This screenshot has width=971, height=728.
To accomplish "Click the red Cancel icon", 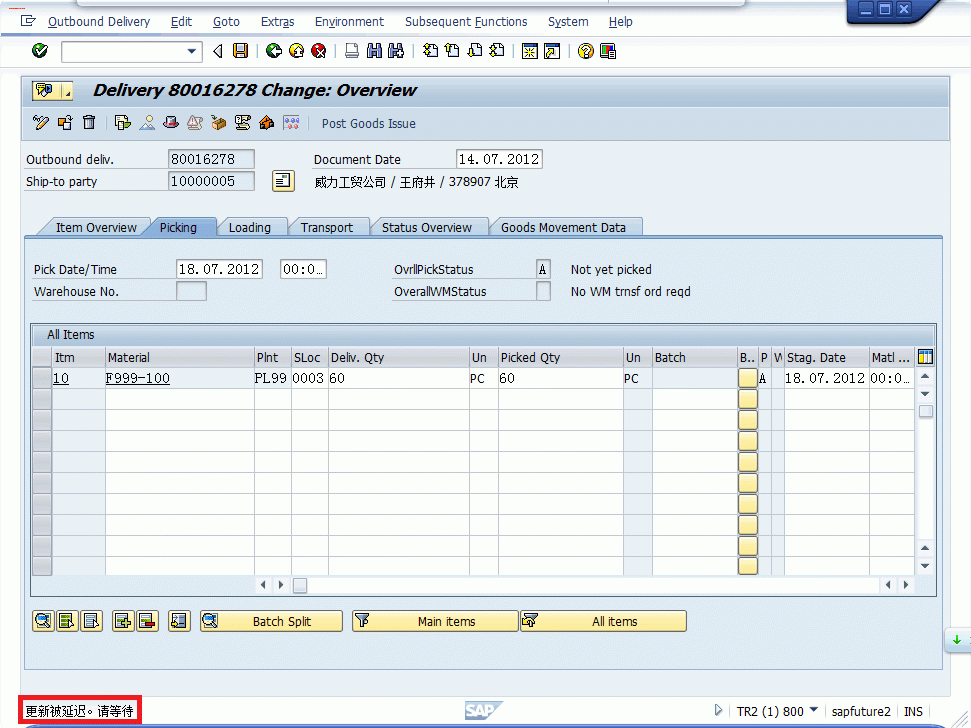I will 319,51.
